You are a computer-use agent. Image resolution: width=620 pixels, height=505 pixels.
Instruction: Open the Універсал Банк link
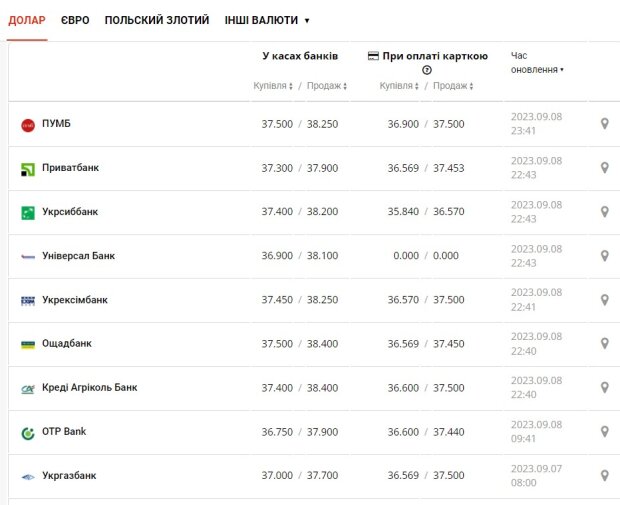[78, 256]
